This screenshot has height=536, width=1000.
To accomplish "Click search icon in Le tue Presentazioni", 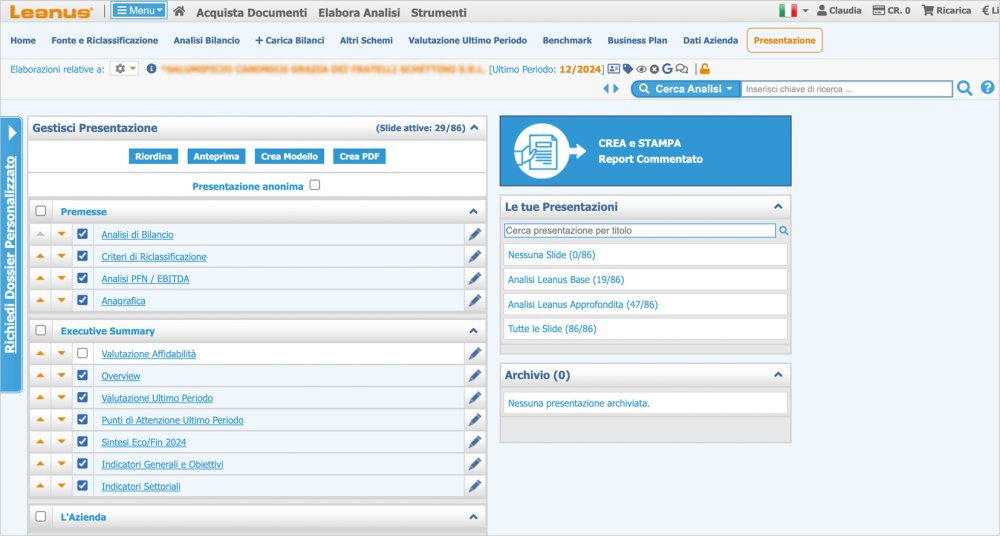I will 783,230.
